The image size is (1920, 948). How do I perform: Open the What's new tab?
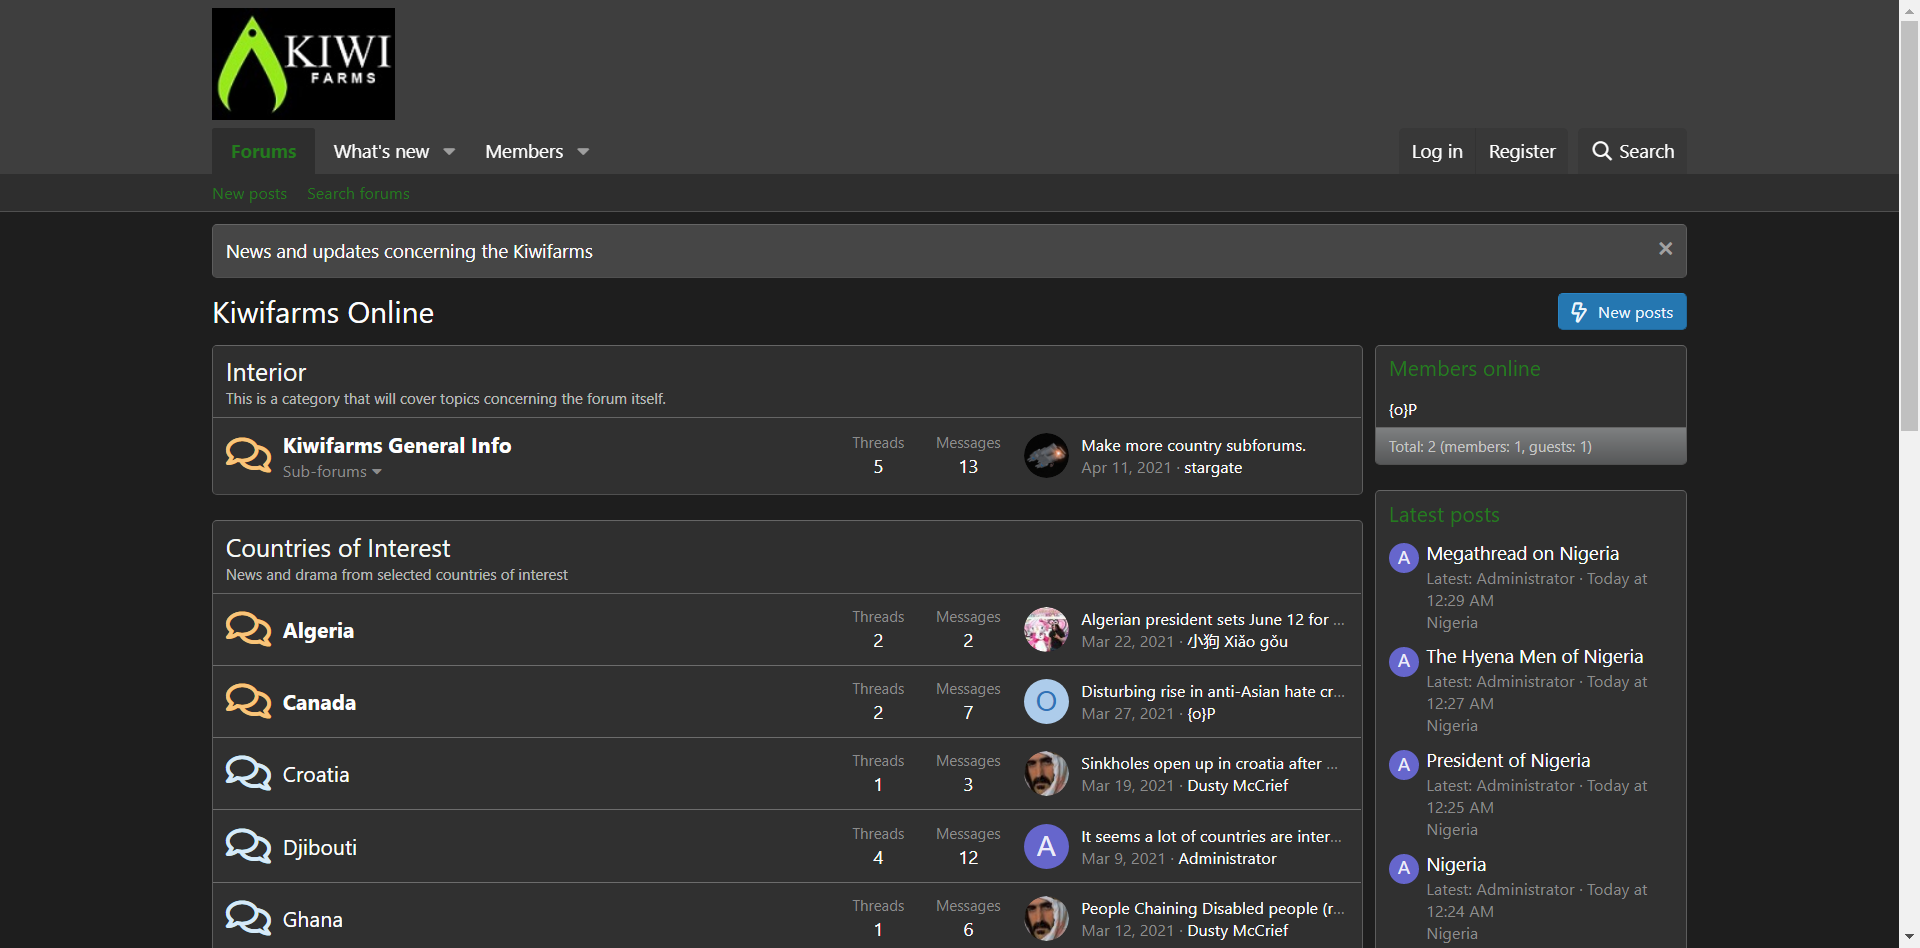[381, 151]
